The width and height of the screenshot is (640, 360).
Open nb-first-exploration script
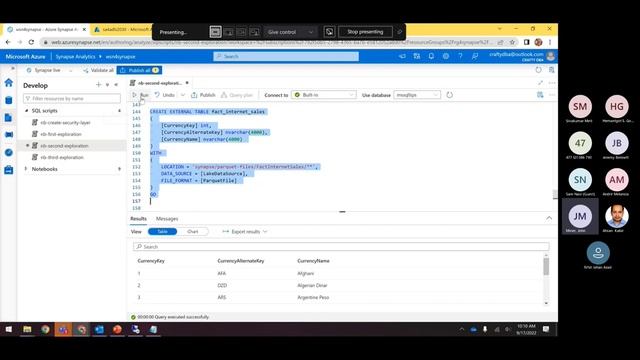click(61, 134)
